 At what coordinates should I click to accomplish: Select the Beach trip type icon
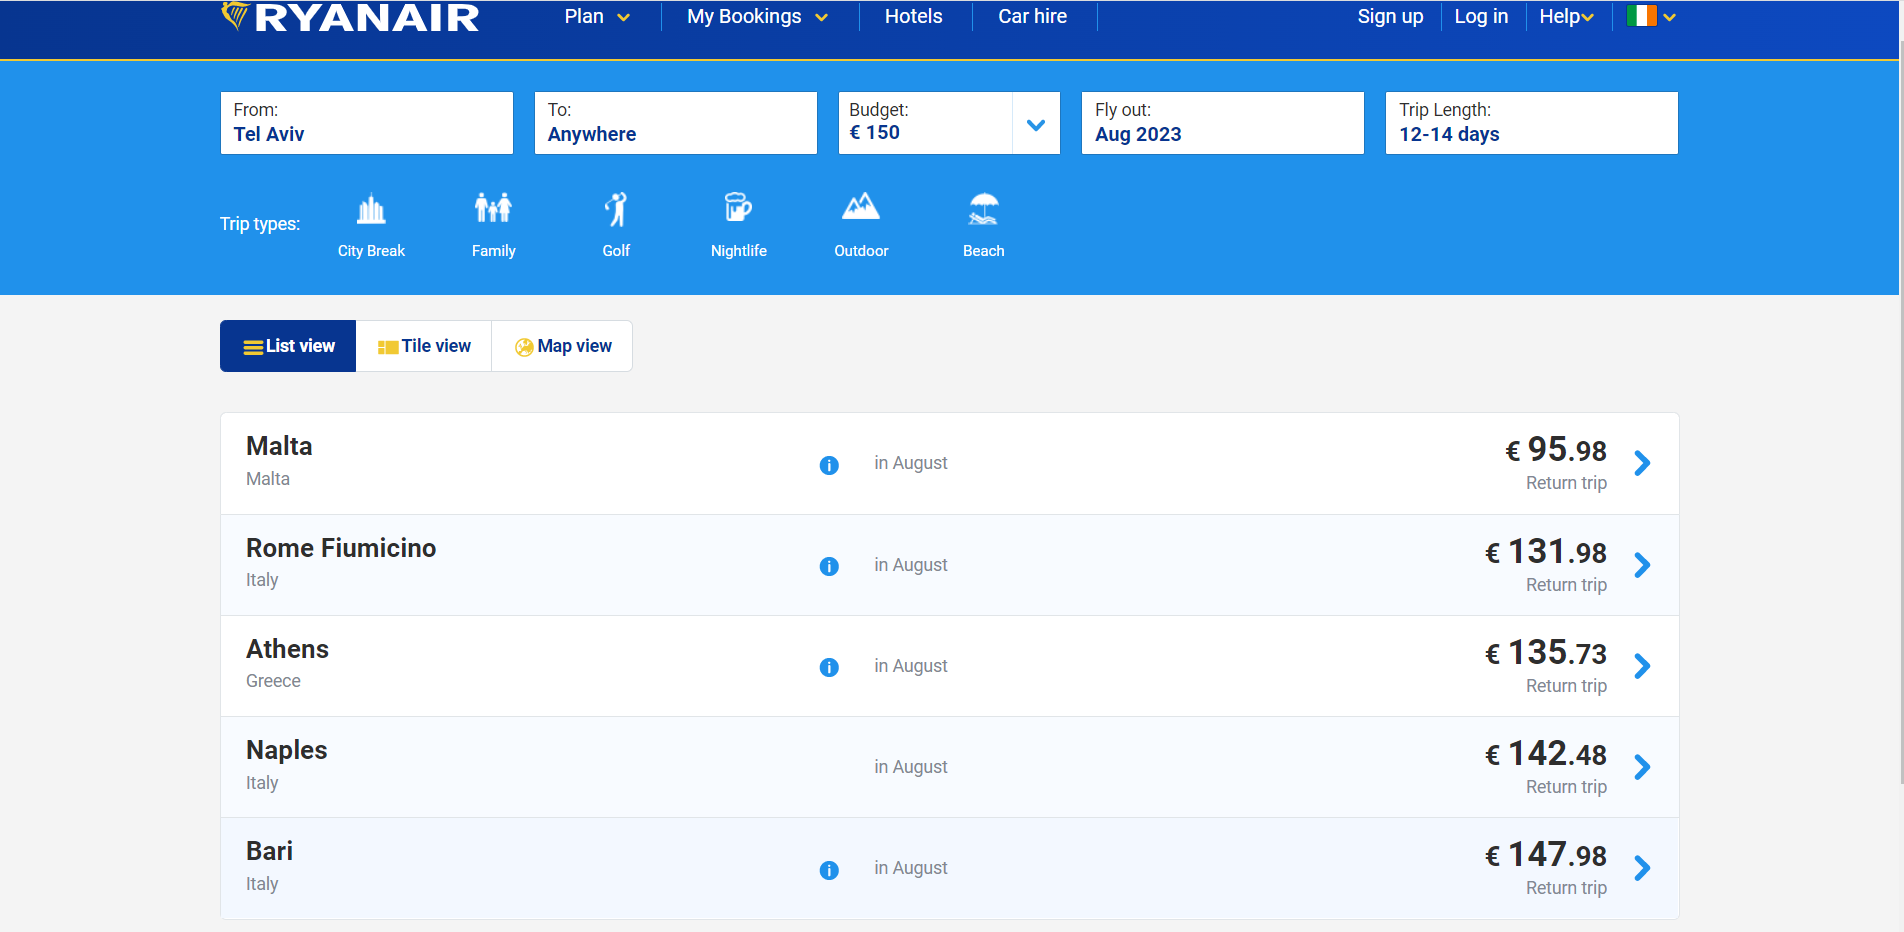pyautogui.click(x=984, y=208)
